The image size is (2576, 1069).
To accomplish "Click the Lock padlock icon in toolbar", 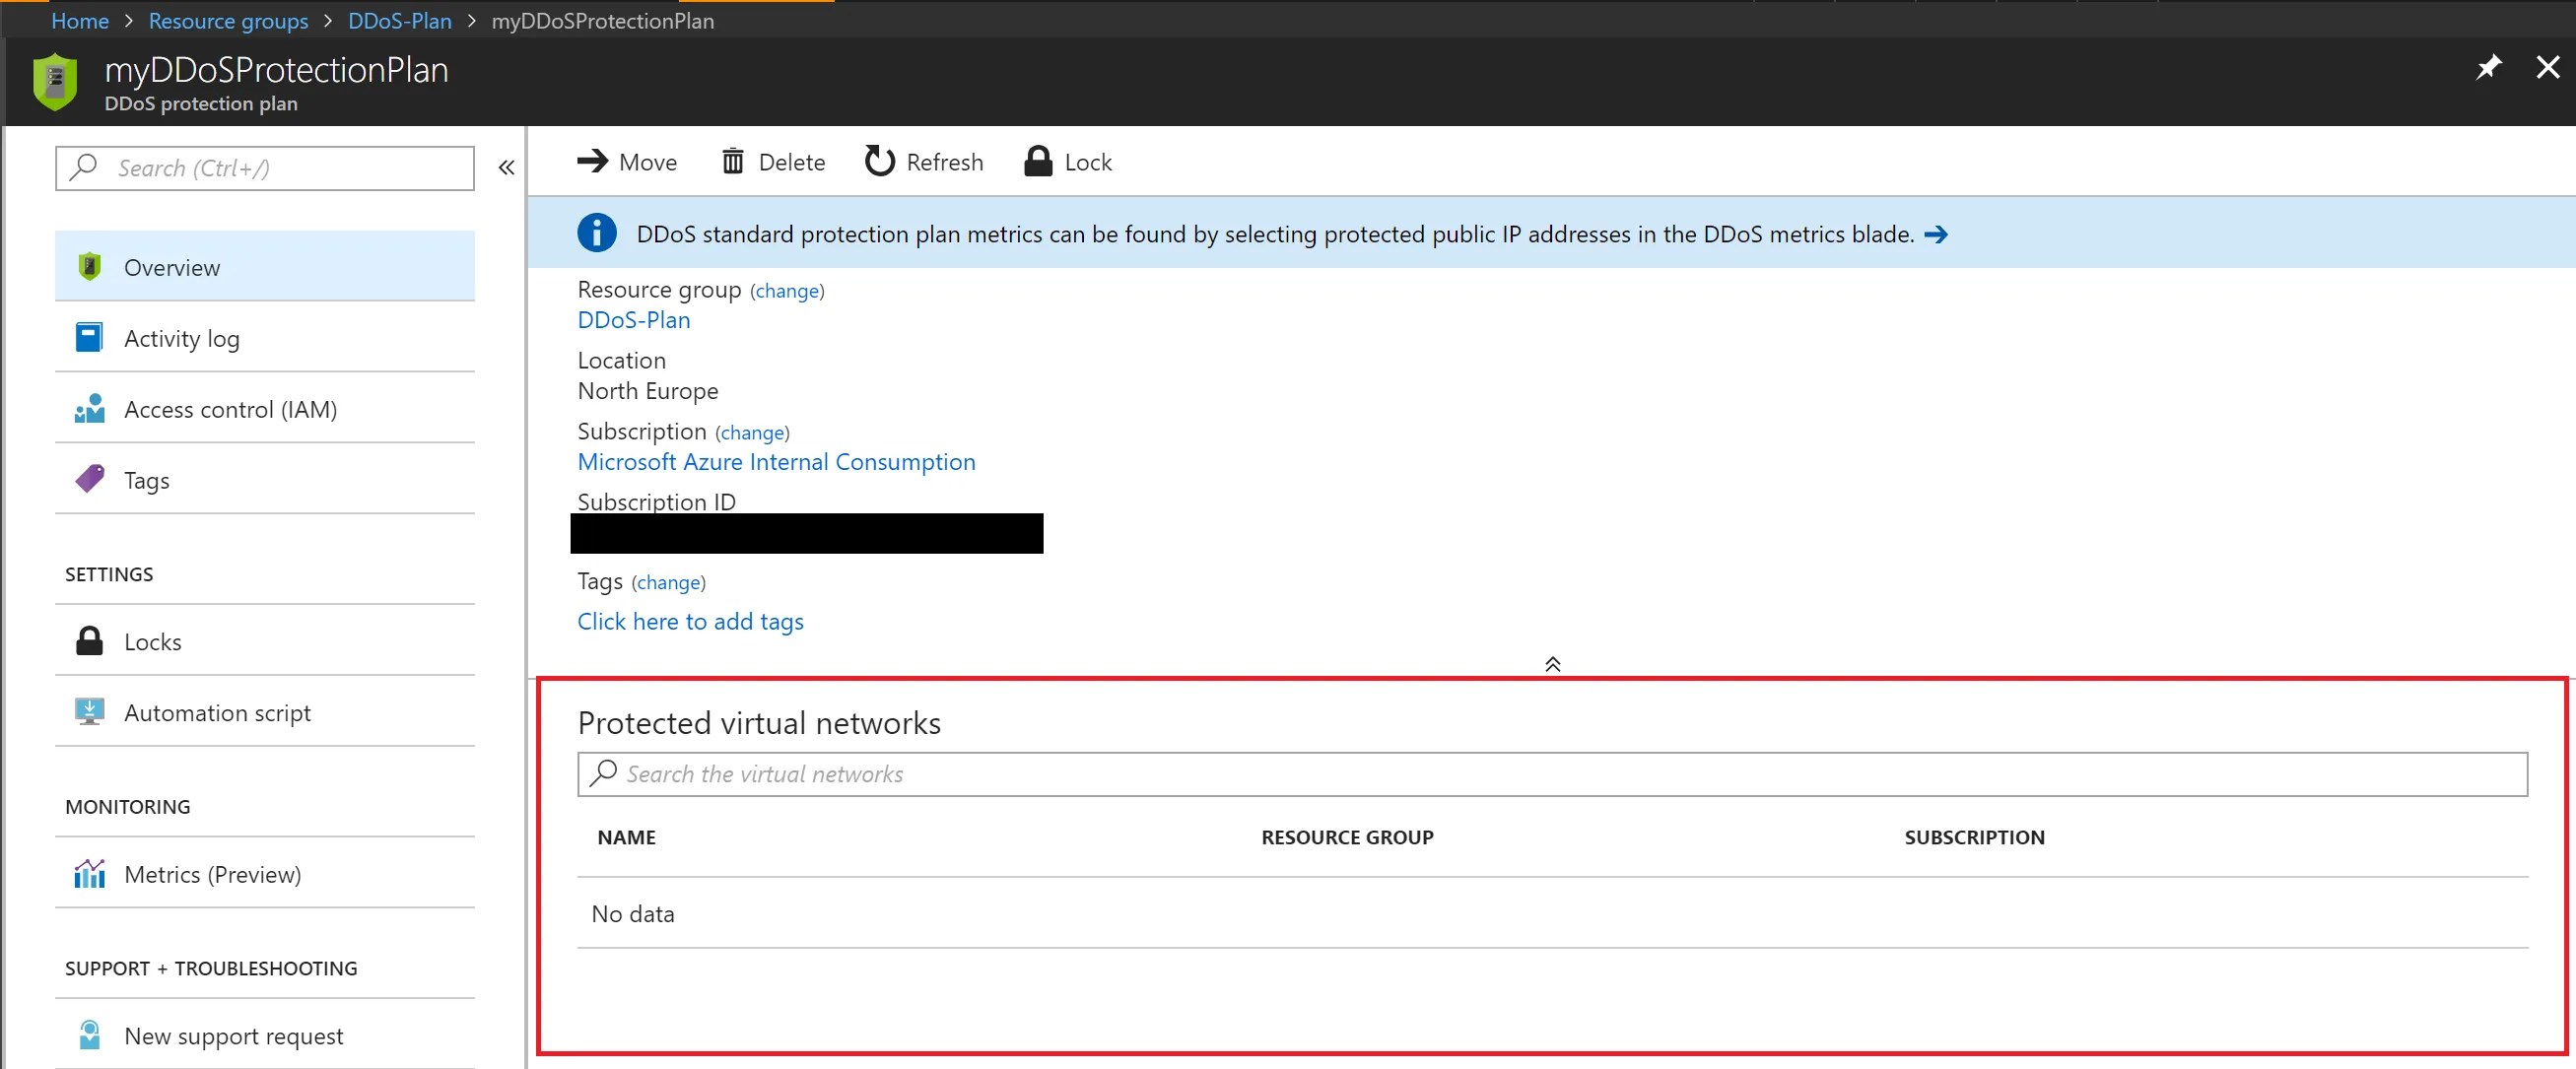I will click(x=1038, y=161).
